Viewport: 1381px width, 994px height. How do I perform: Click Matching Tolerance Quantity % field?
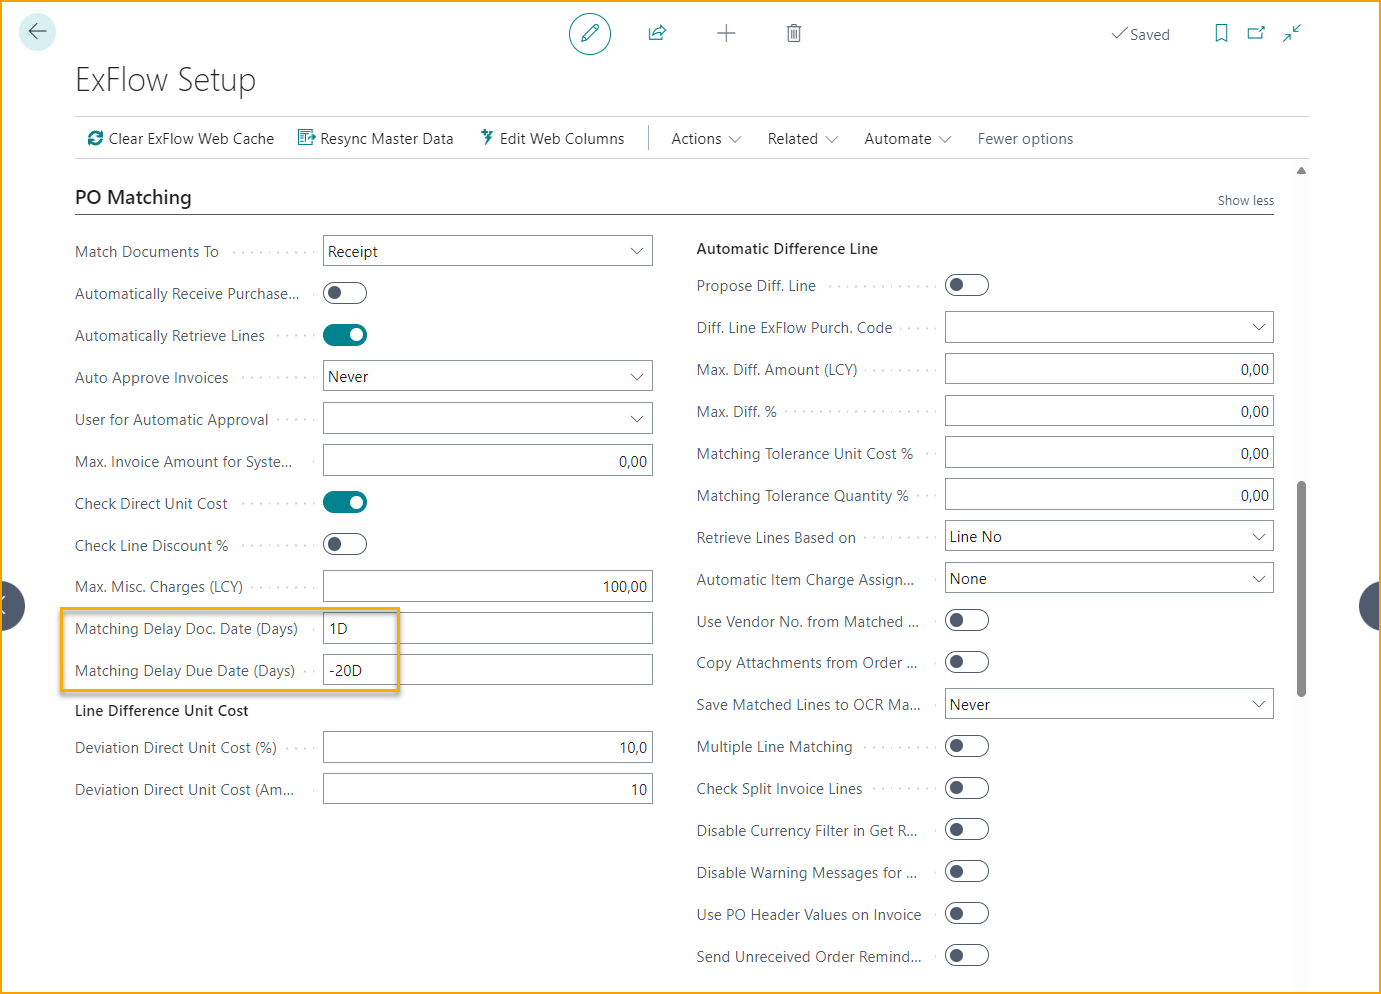click(x=1109, y=495)
